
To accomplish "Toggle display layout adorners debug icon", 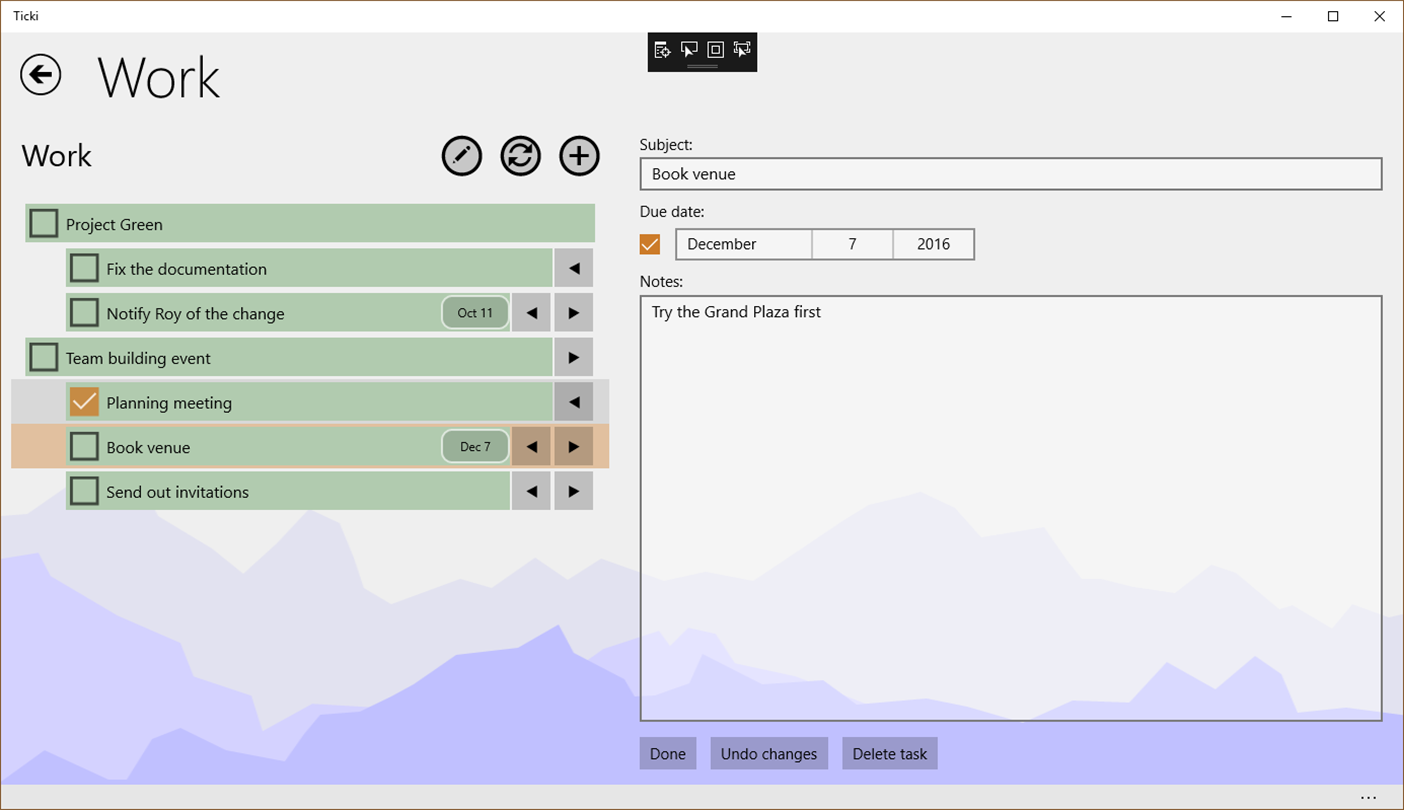I will [x=715, y=50].
